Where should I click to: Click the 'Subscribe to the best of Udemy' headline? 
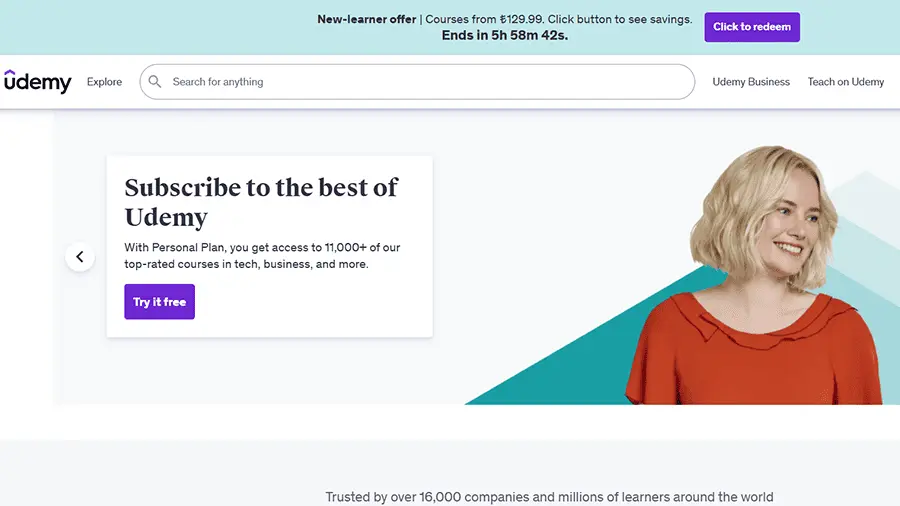[261, 202]
